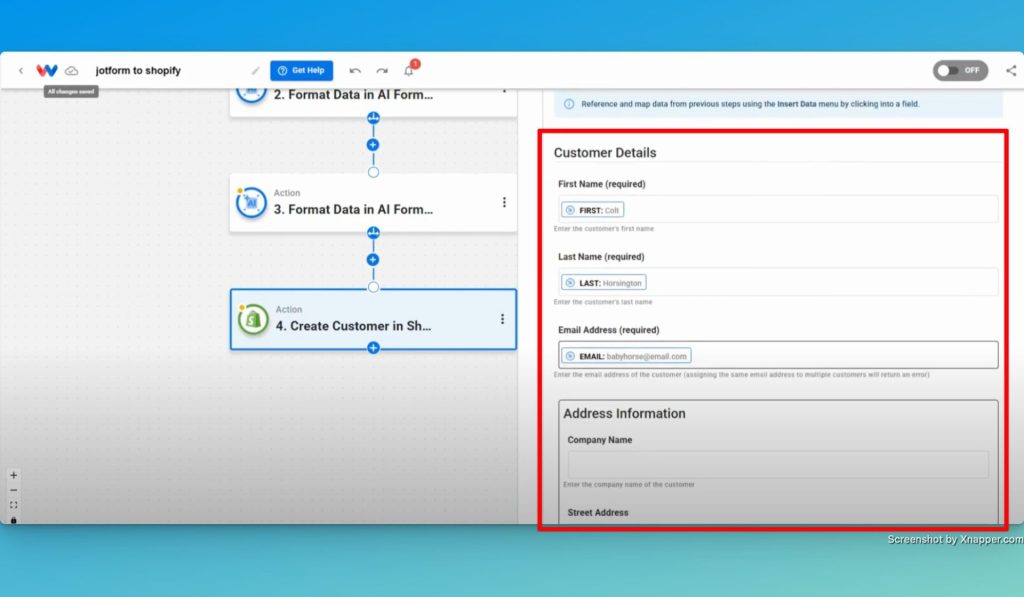Zoom out on the canvas
Image resolution: width=1024 pixels, height=597 pixels.
(x=14, y=491)
